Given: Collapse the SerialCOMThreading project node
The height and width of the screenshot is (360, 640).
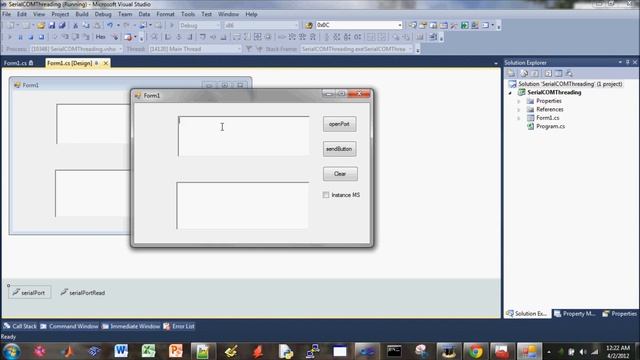Looking at the screenshot, I should tap(510, 93).
